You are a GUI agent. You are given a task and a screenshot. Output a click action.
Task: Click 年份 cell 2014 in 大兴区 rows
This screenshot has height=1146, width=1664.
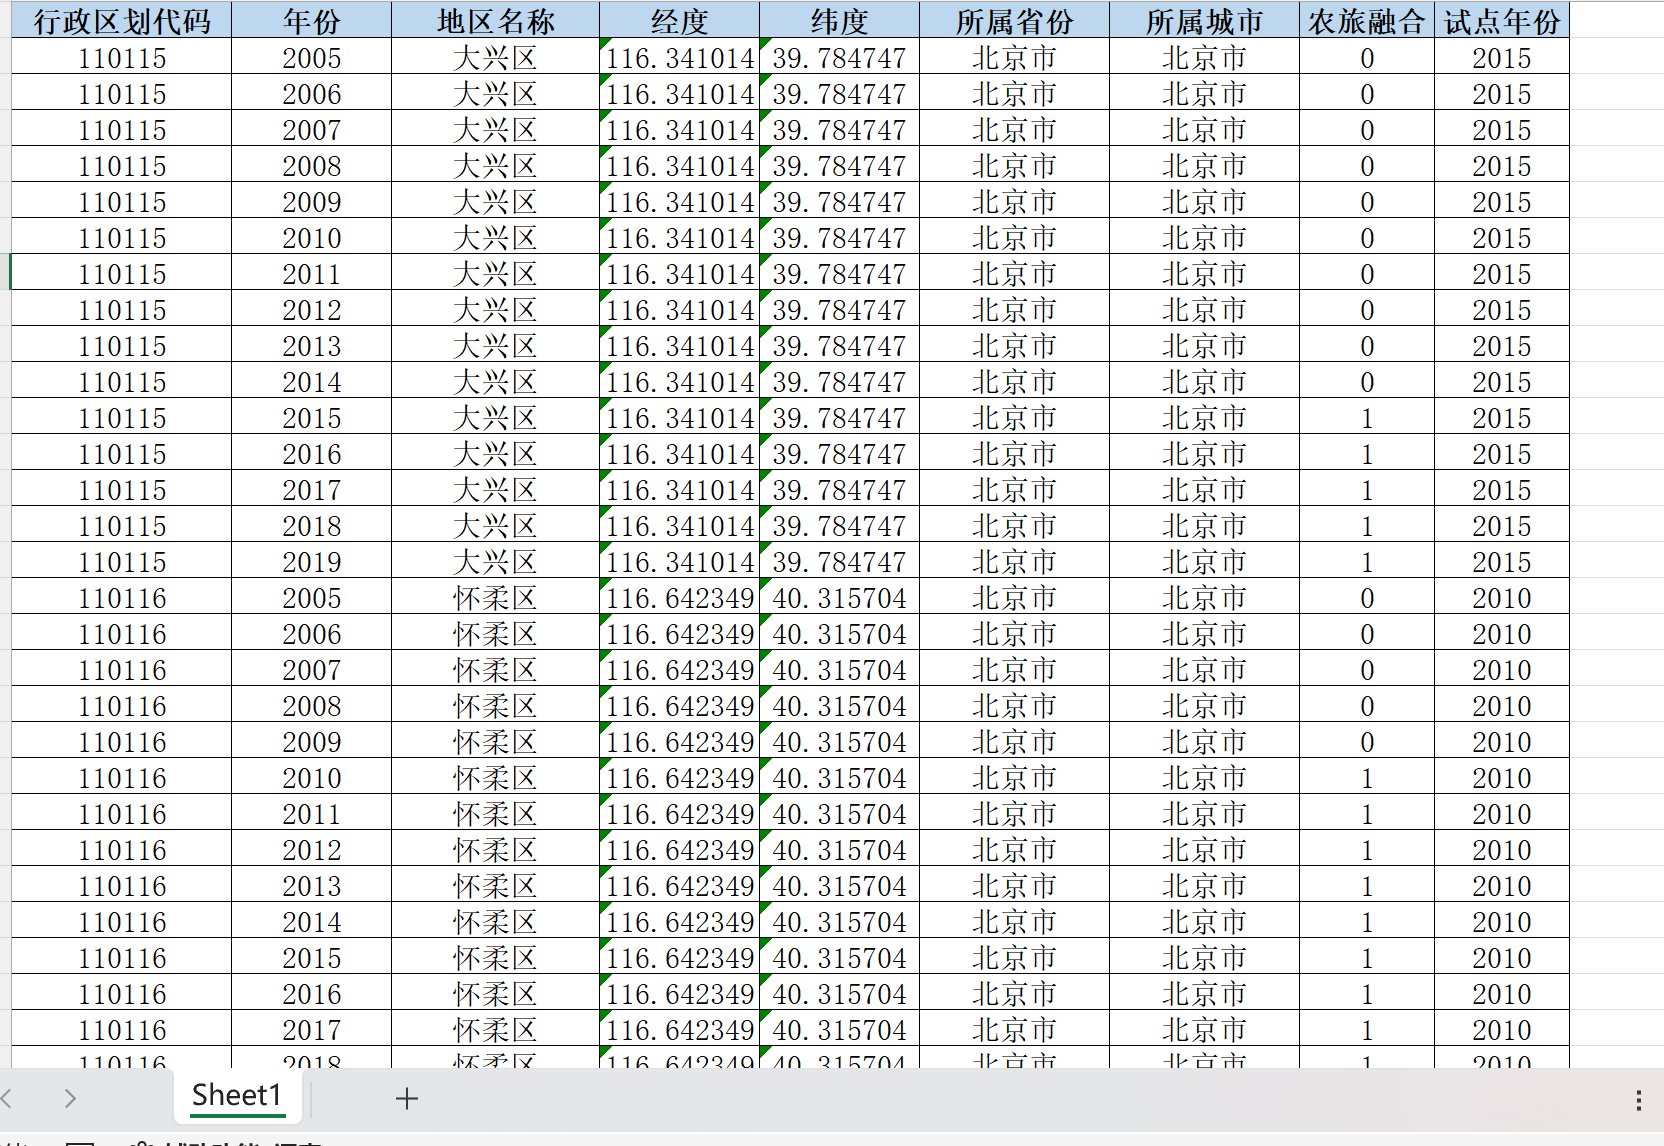(x=312, y=382)
